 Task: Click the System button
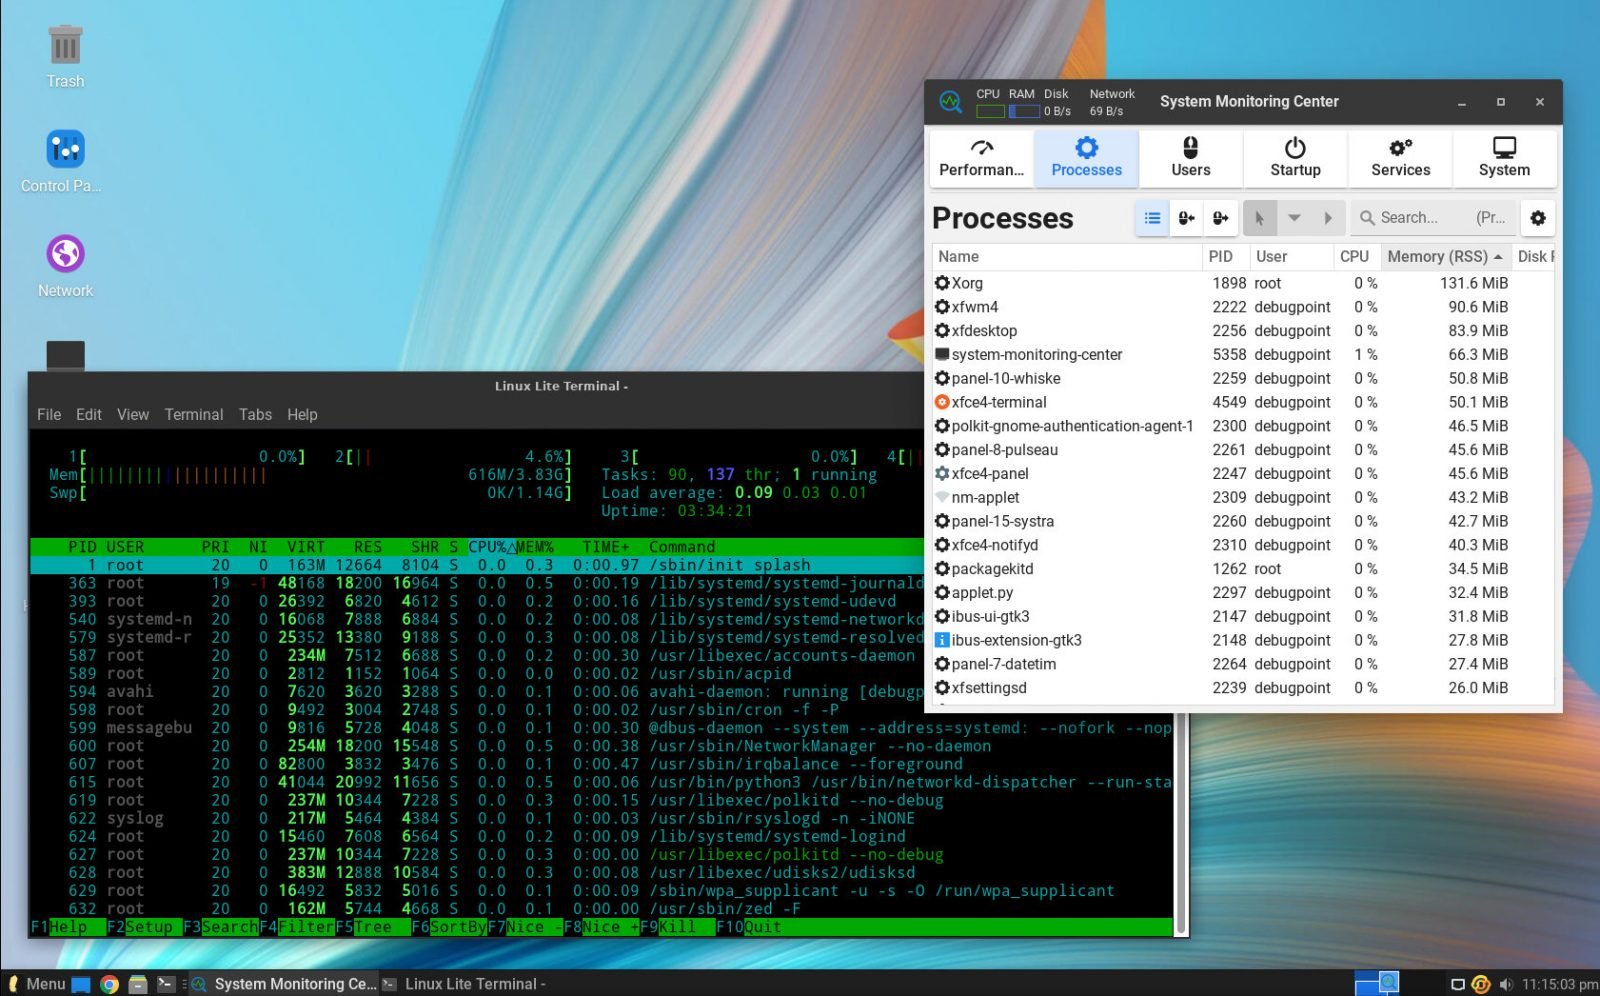click(x=1504, y=158)
